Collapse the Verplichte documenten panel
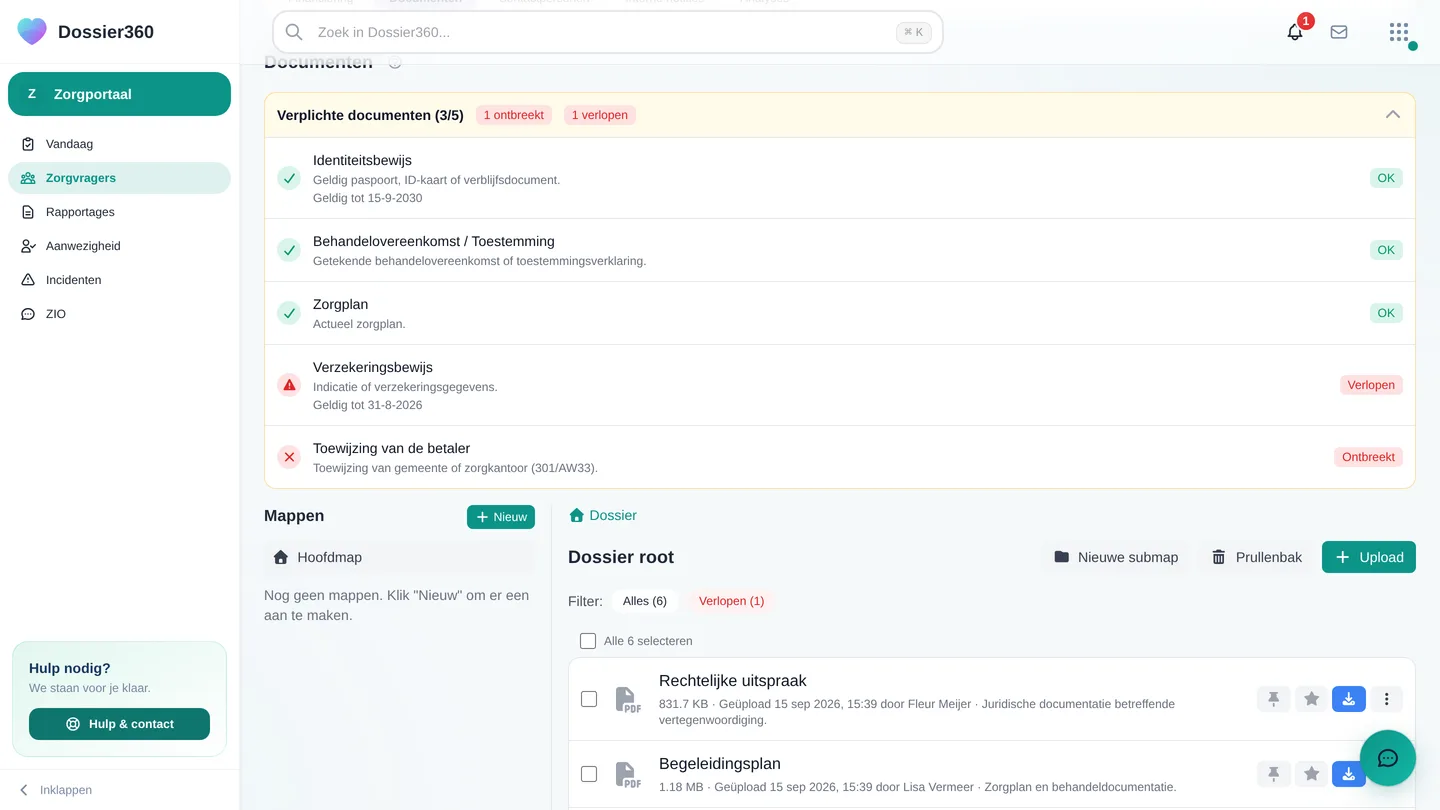1440x810 pixels. pos(1393,115)
